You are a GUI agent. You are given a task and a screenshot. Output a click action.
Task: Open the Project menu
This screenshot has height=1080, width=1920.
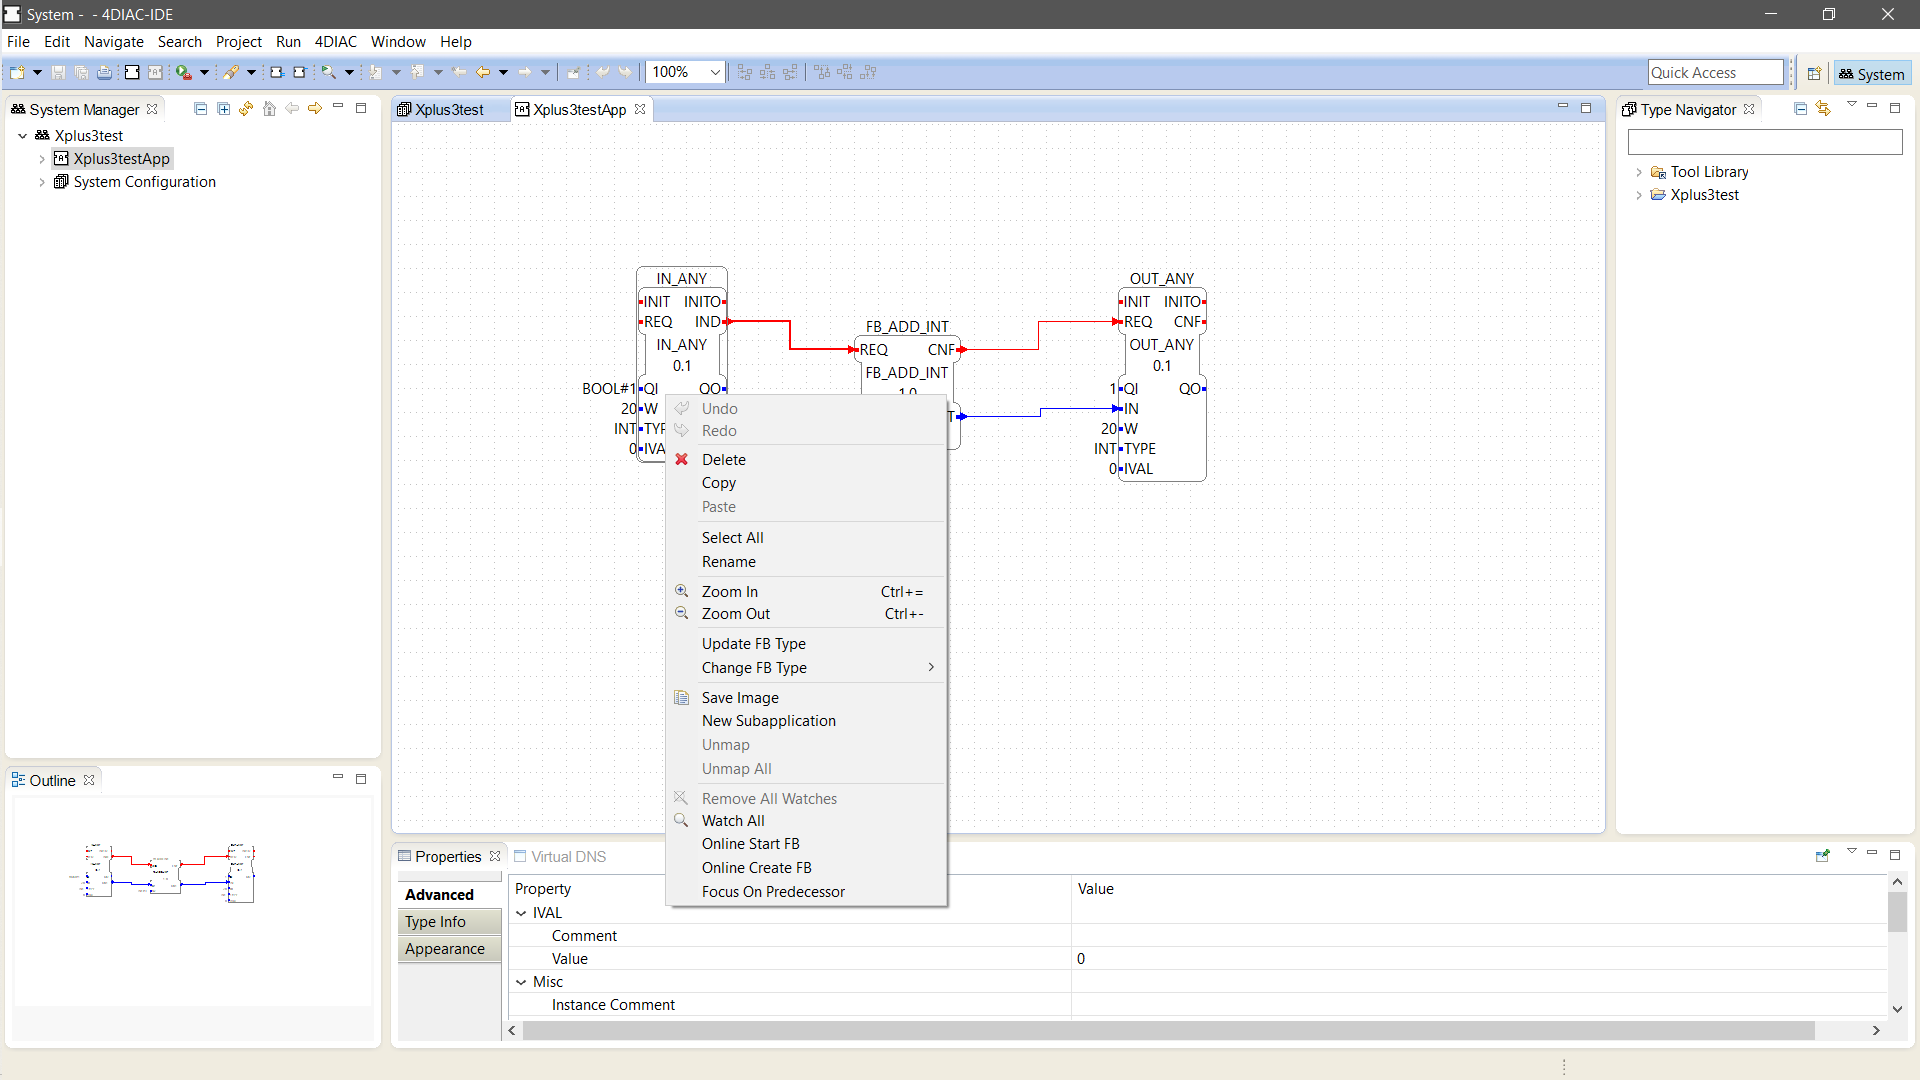[239, 42]
